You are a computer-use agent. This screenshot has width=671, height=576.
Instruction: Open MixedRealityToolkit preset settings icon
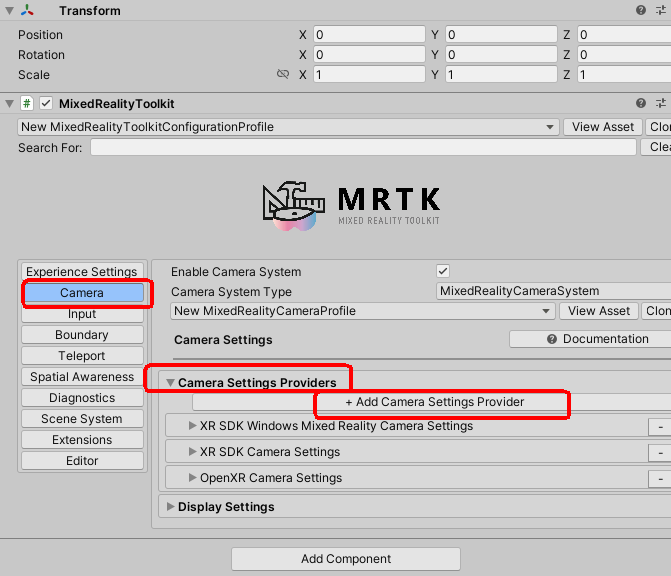(661, 103)
